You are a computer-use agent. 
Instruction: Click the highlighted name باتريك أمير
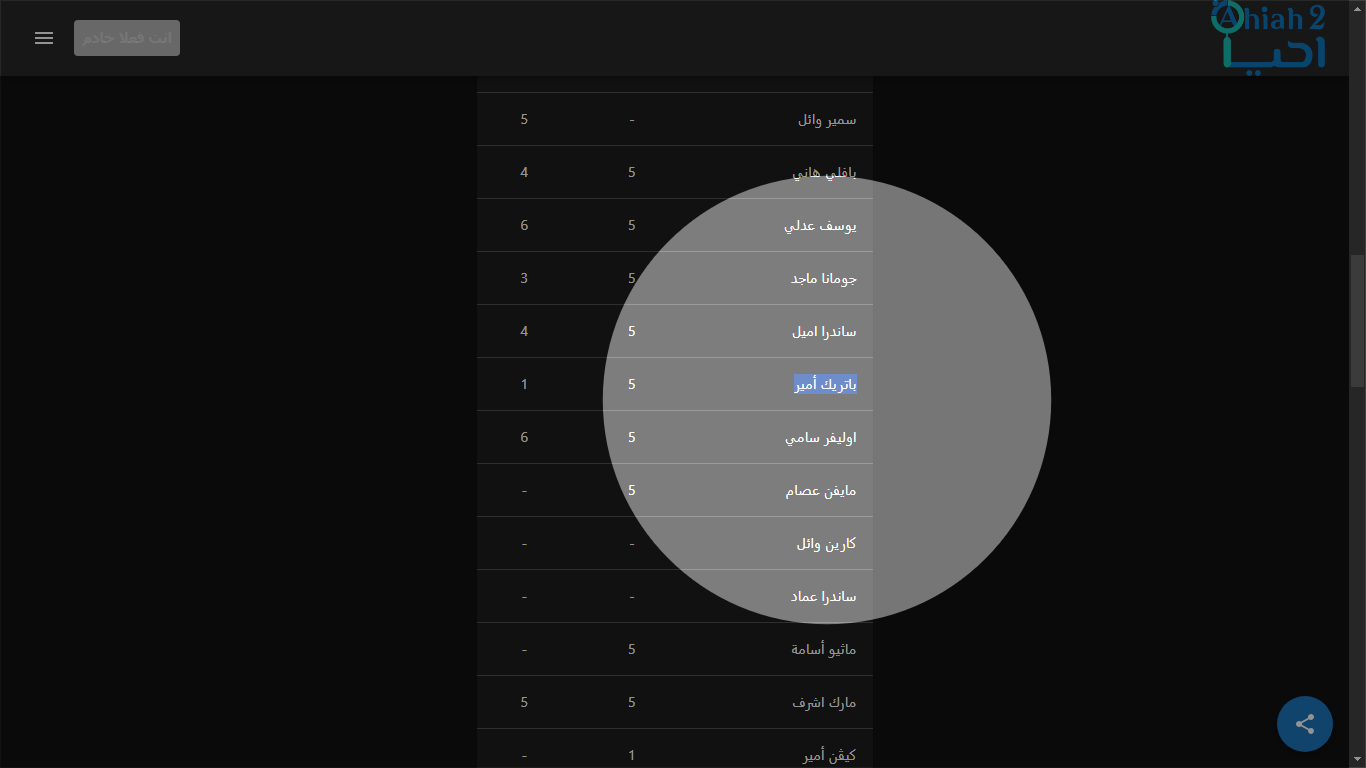826,385
